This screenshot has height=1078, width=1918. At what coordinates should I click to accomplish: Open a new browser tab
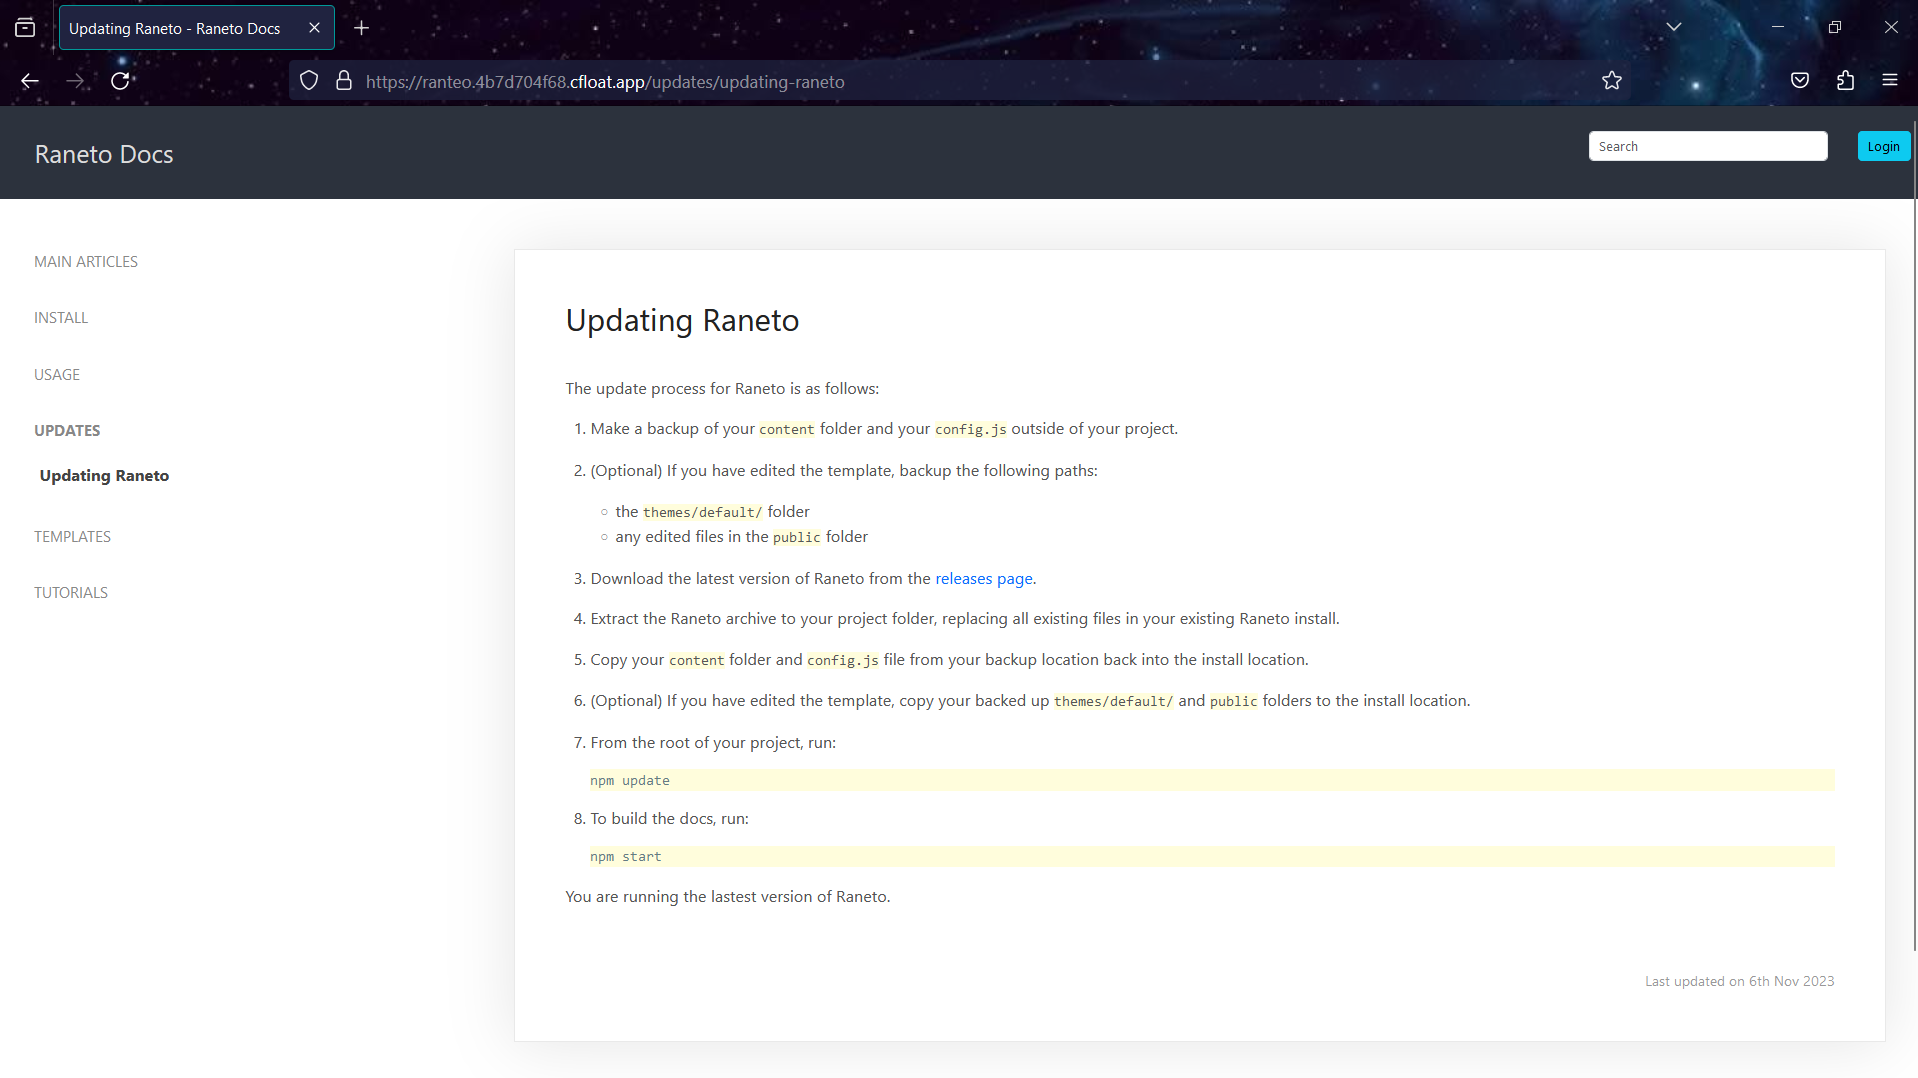pos(362,28)
